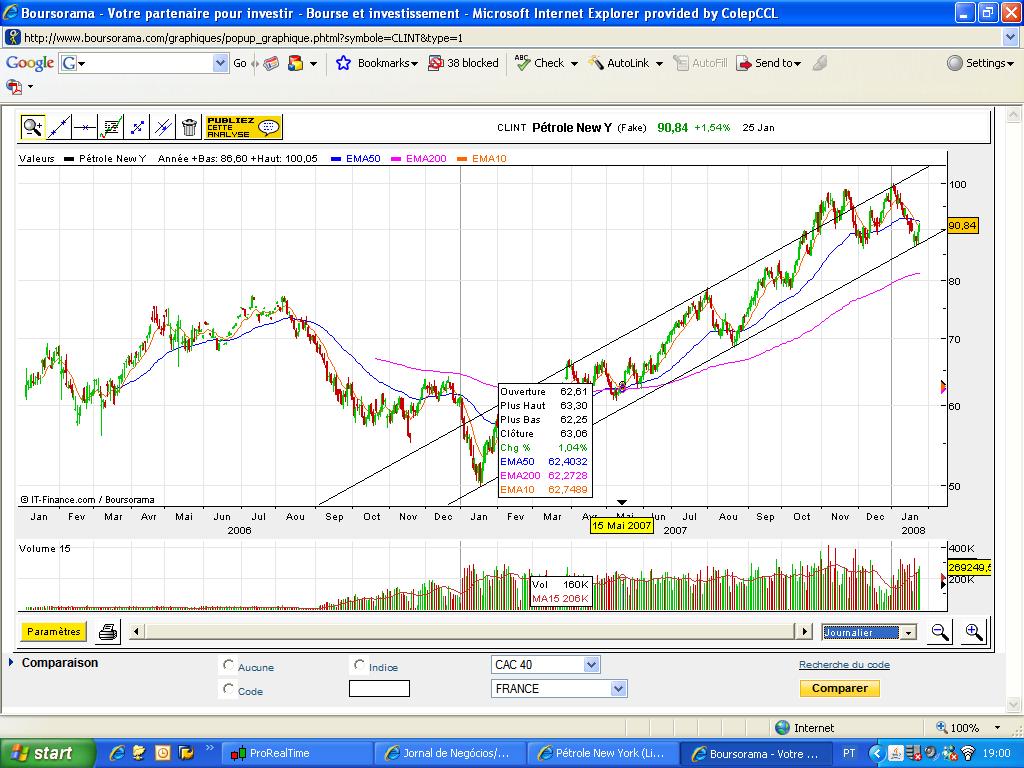This screenshot has height=768, width=1024.
Task: Select the parallel channel lines tool
Action: (163, 127)
